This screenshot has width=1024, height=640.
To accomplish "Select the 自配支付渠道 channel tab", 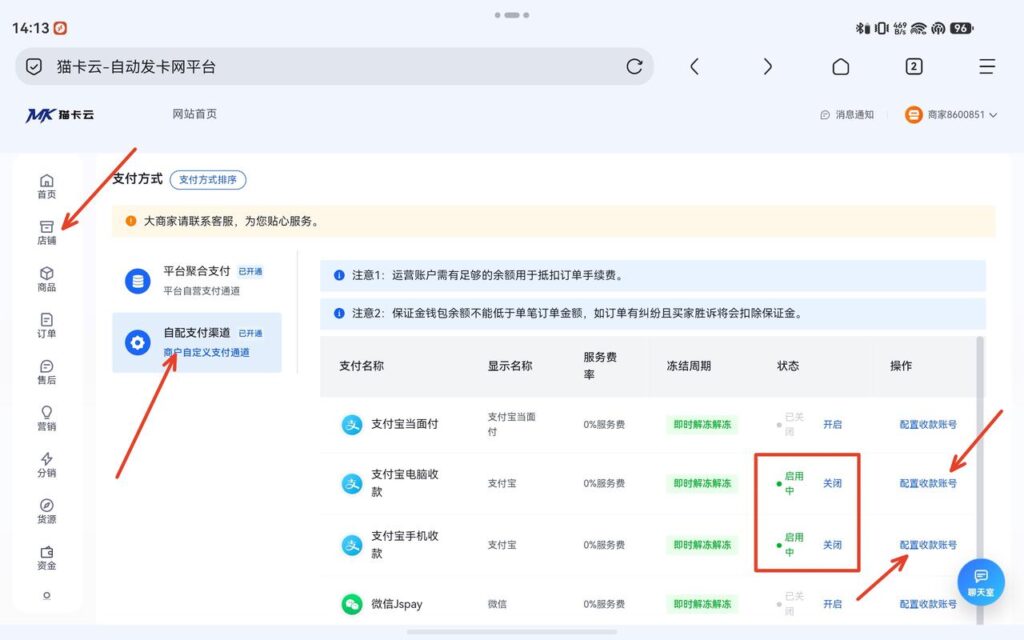I will 197,342.
